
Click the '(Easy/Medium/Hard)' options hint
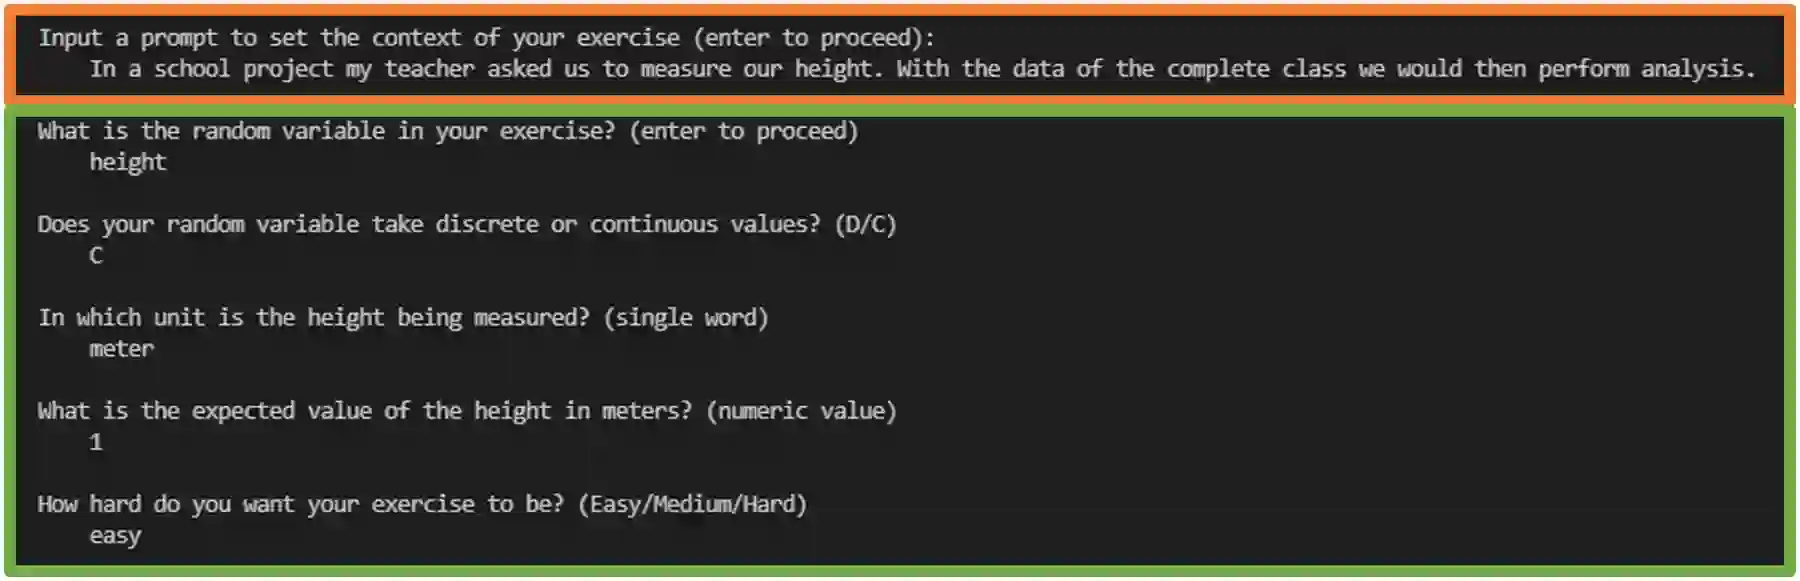pos(692,504)
